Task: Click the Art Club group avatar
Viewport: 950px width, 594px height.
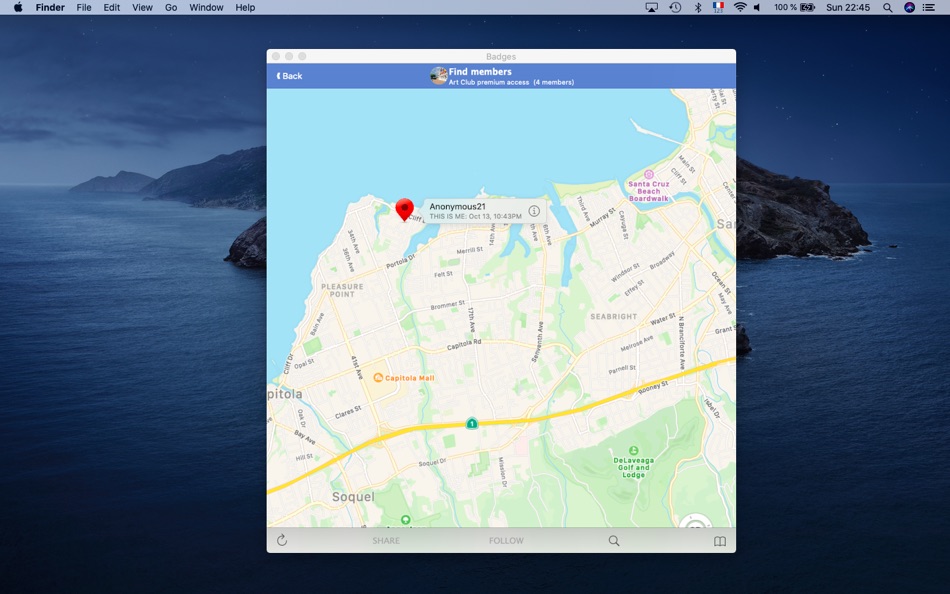Action: tap(439, 76)
